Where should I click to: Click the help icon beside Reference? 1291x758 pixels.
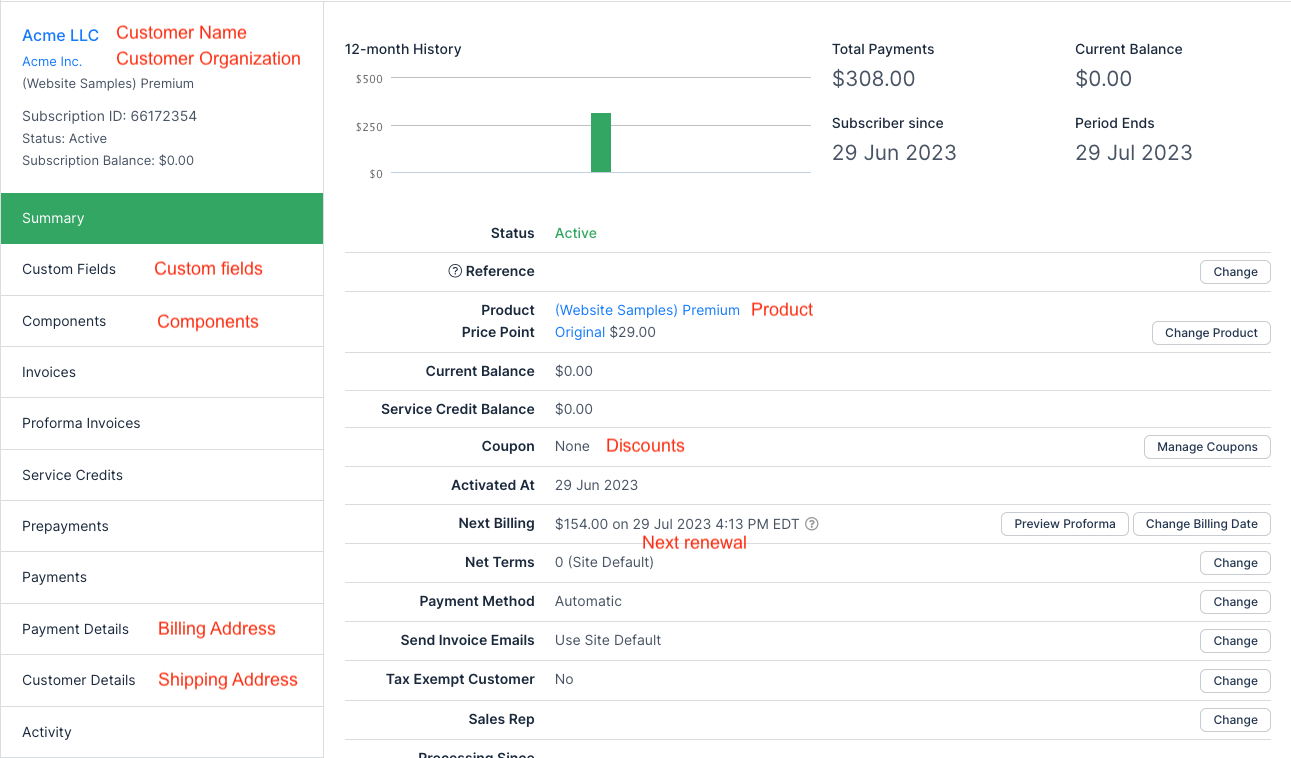tap(455, 271)
